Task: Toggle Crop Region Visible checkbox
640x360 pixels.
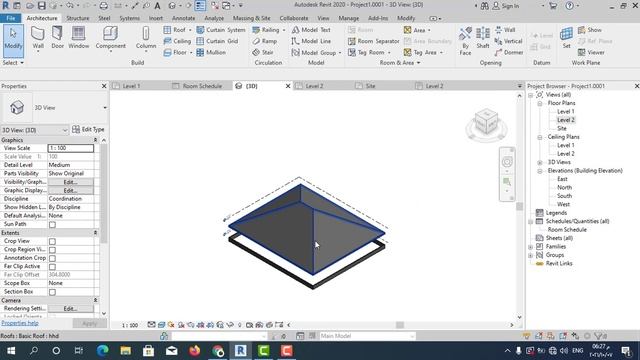Action: point(52,250)
